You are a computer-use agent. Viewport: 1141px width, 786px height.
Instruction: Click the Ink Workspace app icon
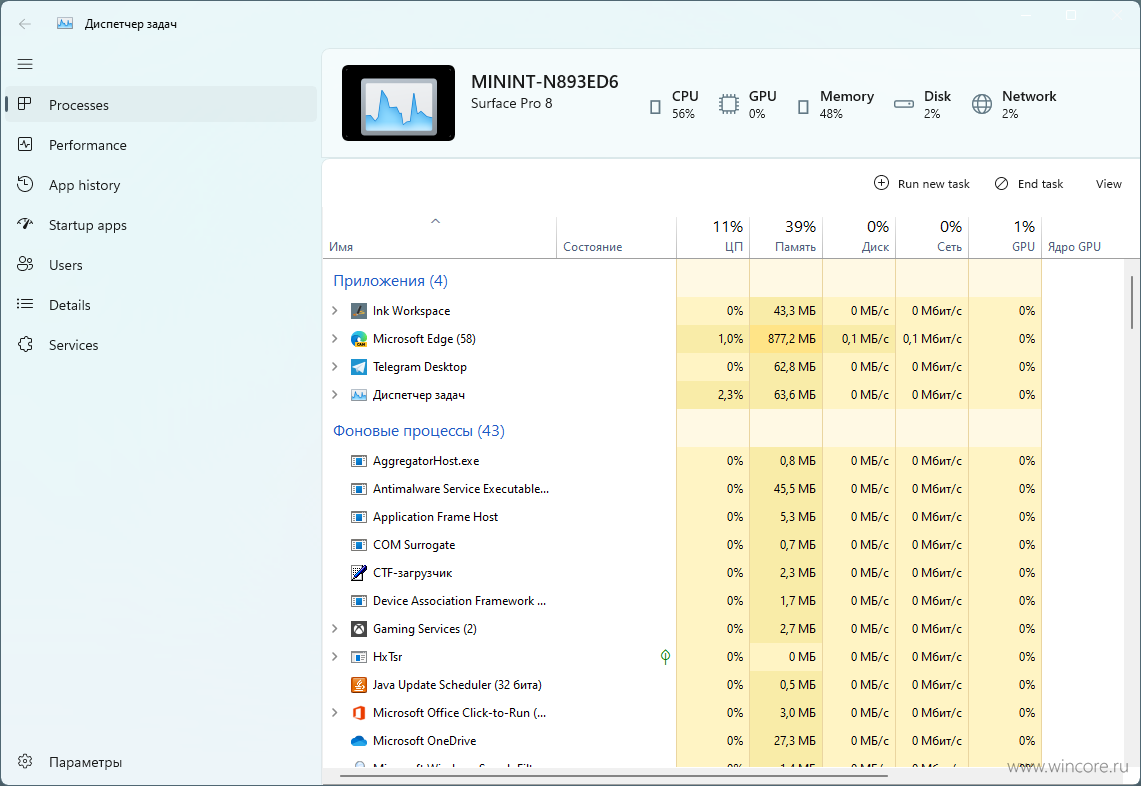click(x=359, y=311)
